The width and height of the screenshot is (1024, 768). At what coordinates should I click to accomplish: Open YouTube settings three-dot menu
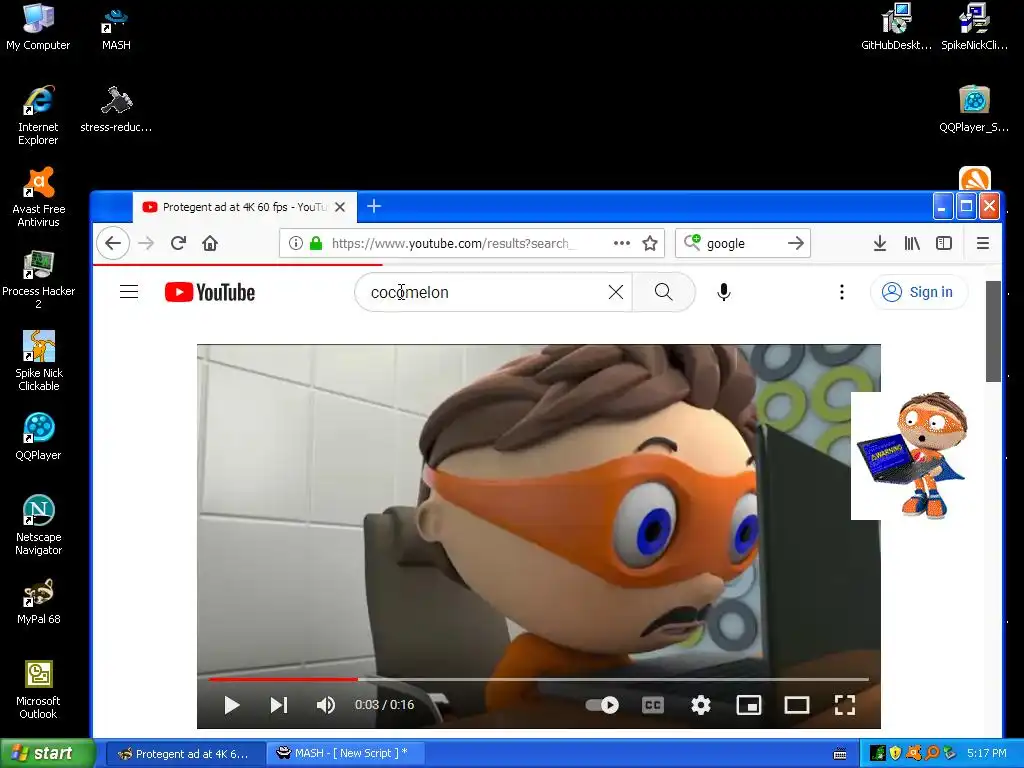(842, 292)
